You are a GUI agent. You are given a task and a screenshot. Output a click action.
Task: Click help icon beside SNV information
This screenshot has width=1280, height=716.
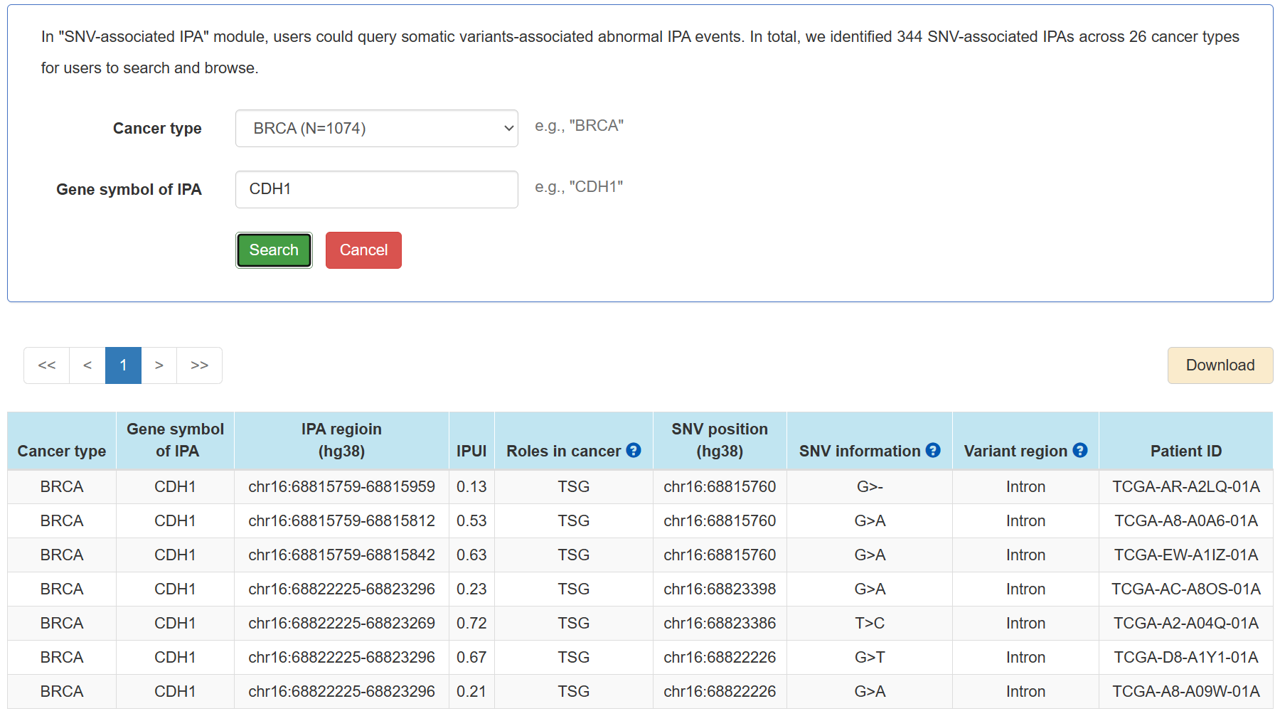tap(933, 451)
